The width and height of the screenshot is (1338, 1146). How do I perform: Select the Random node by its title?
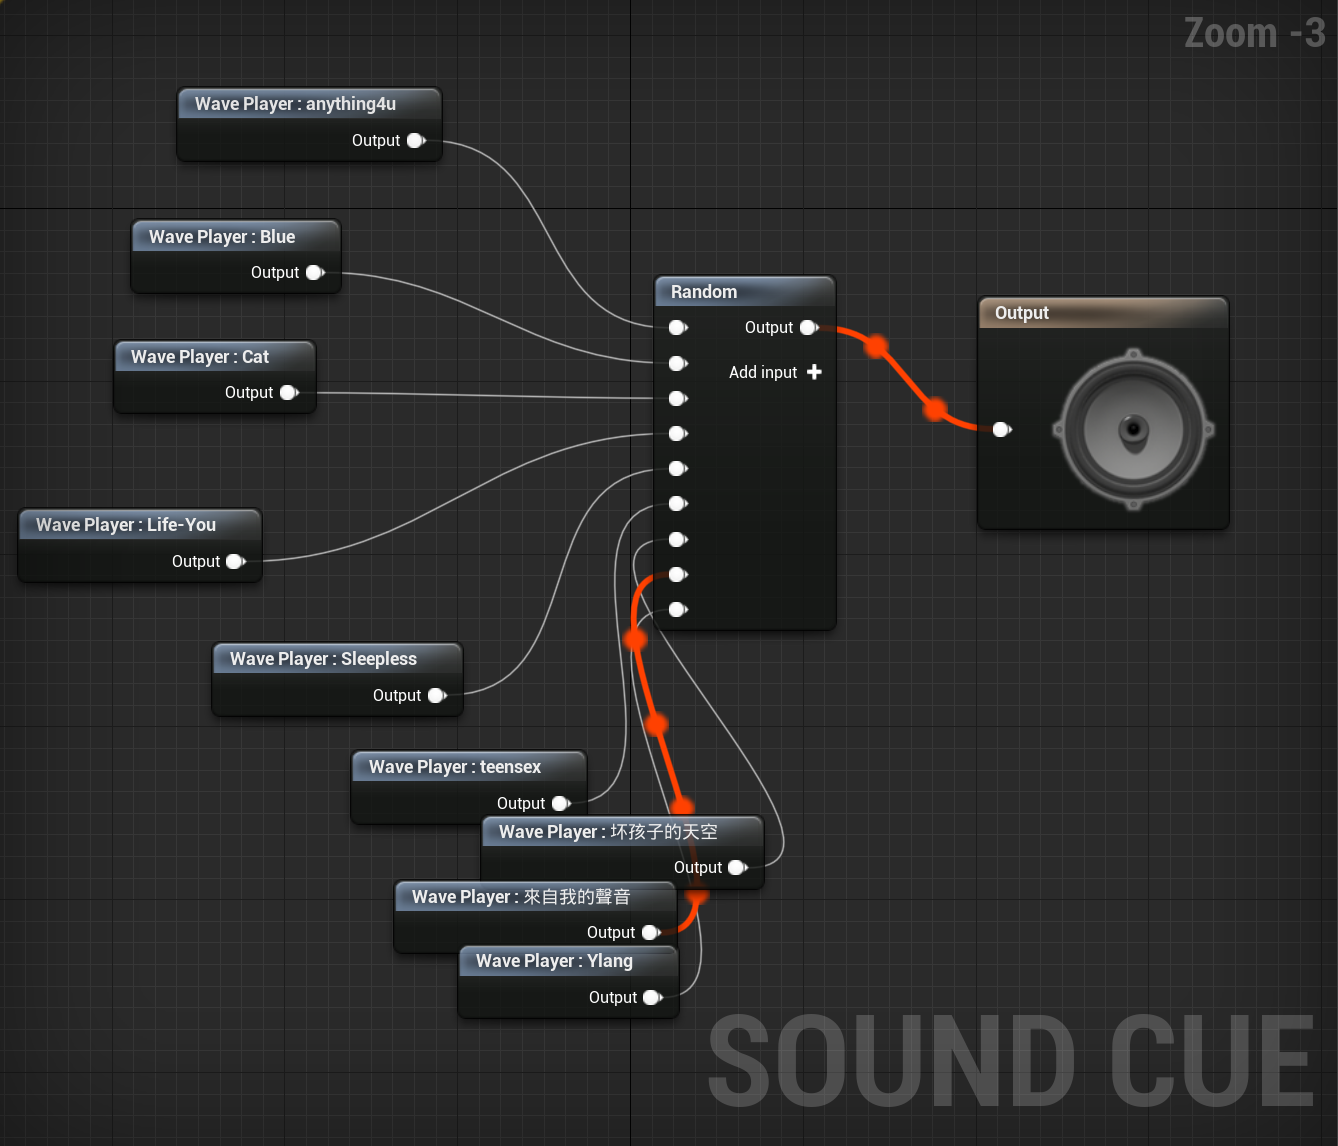click(745, 292)
